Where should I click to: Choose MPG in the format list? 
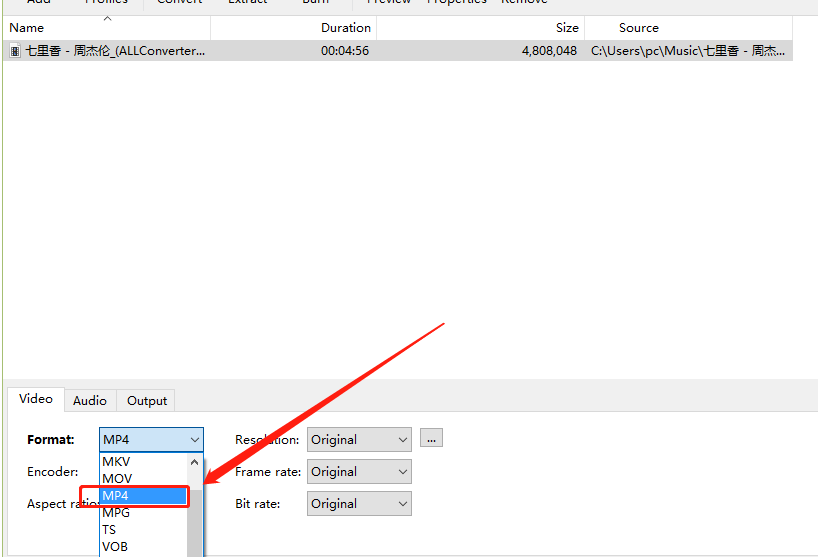click(143, 513)
